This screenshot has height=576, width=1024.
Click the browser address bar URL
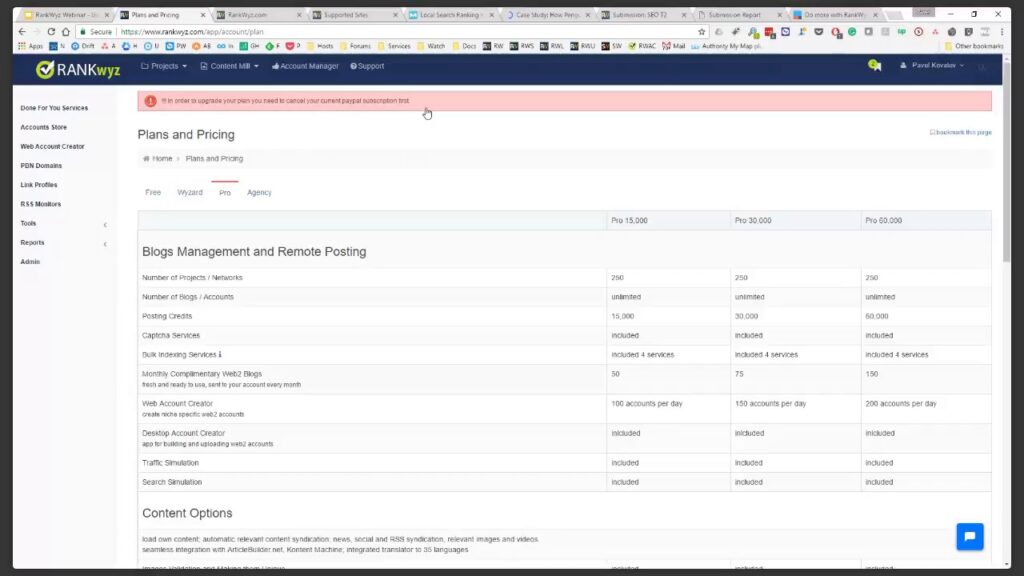[192, 31]
